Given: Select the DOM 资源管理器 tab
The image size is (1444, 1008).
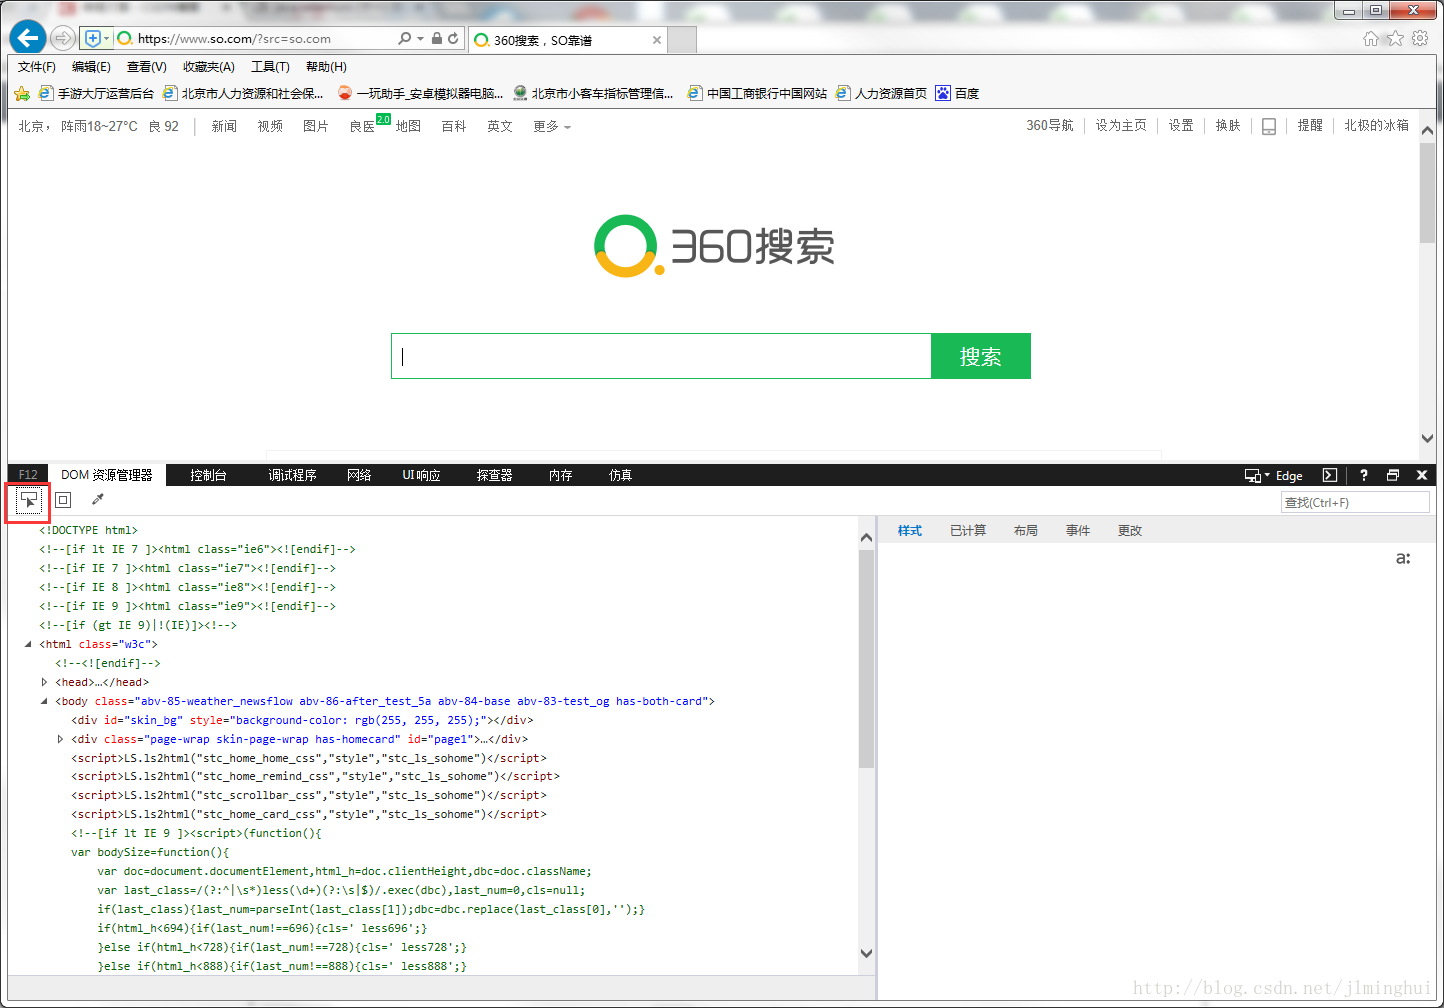Looking at the screenshot, I should [107, 476].
